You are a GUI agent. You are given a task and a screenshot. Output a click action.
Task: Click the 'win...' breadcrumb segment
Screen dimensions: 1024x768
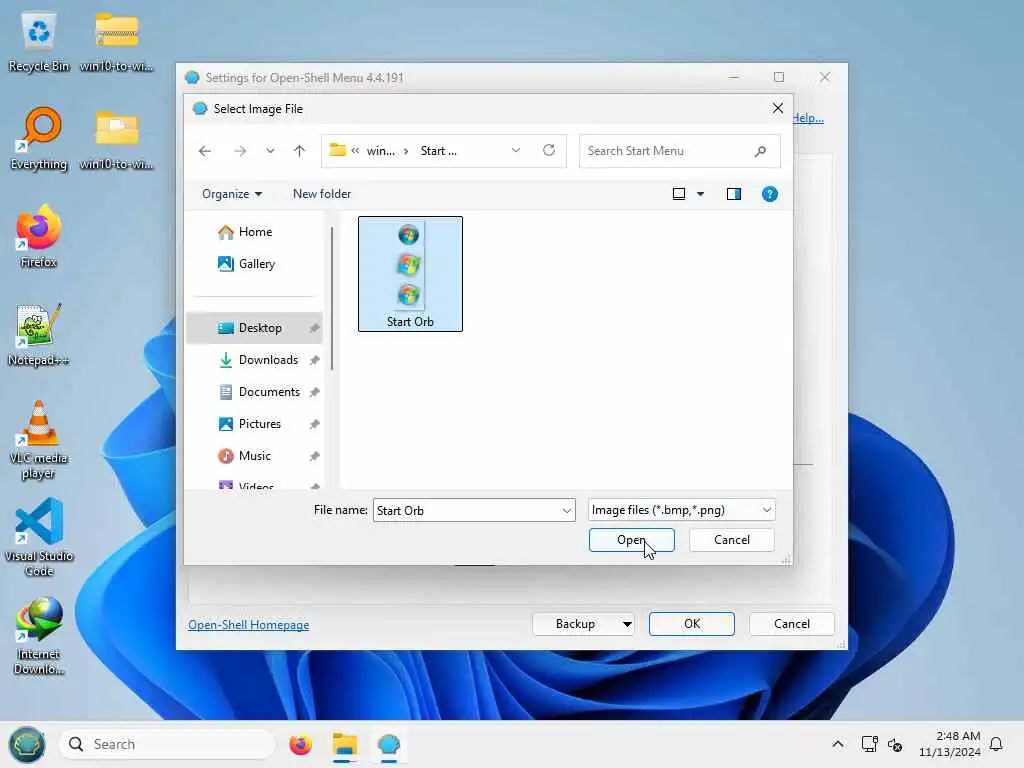coord(380,151)
